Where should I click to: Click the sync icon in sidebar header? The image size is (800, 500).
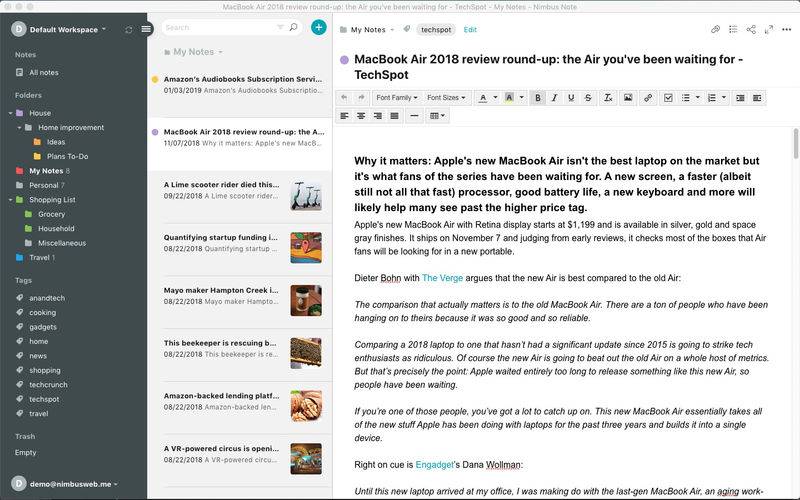(x=129, y=30)
